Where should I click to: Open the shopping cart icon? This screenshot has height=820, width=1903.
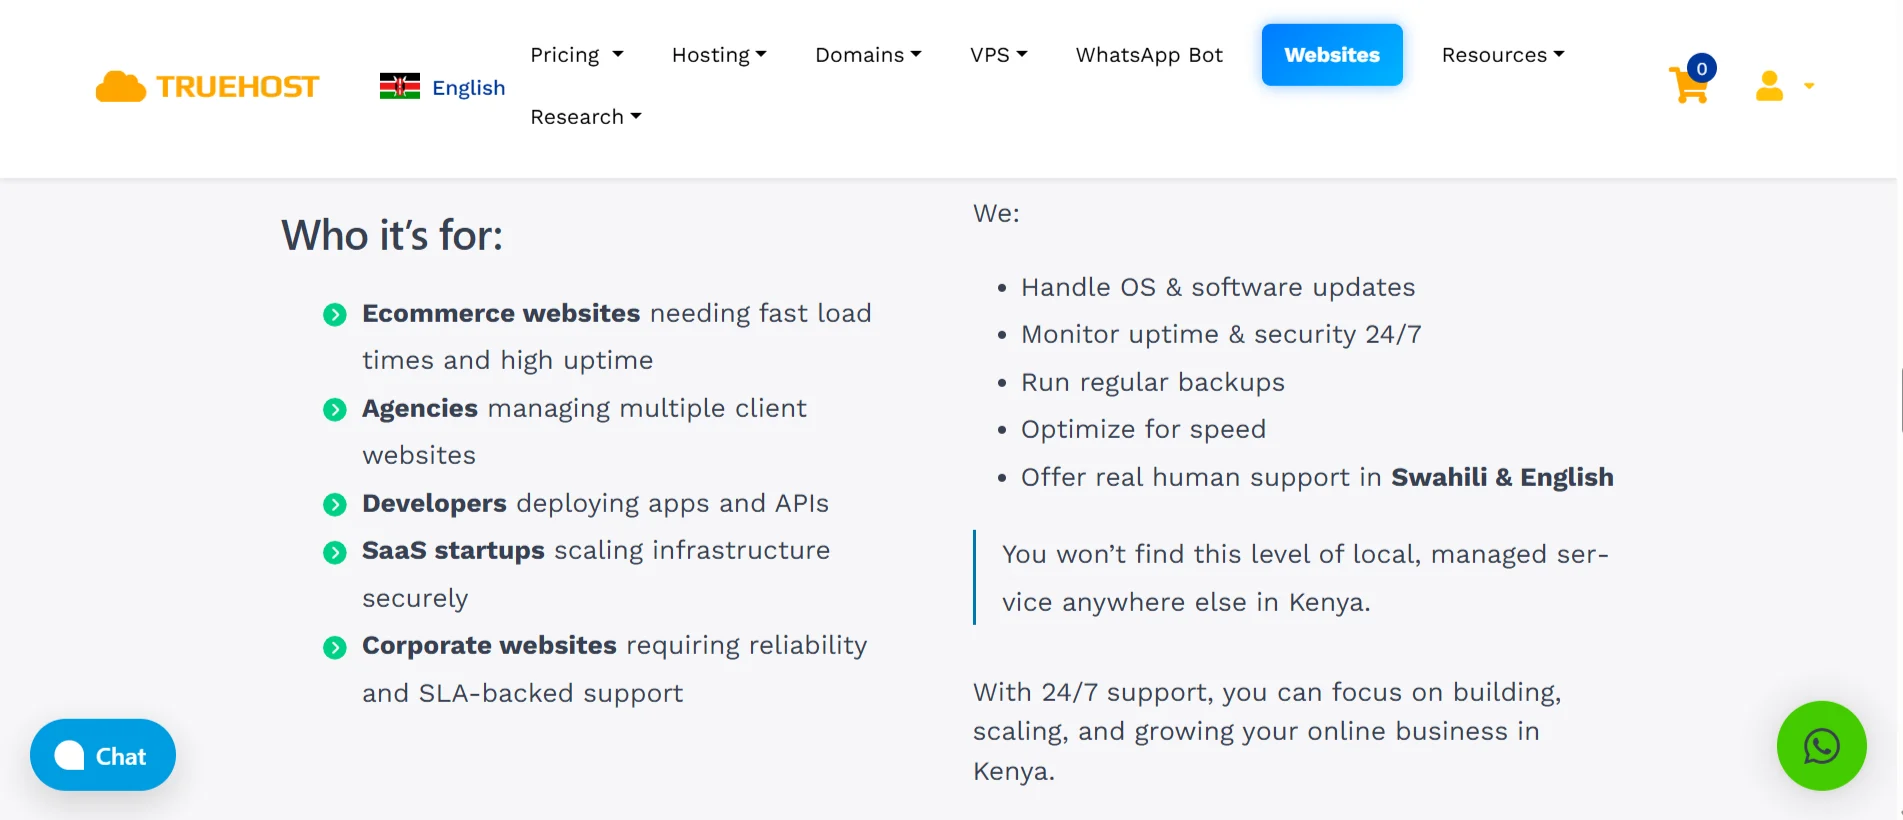tap(1688, 86)
